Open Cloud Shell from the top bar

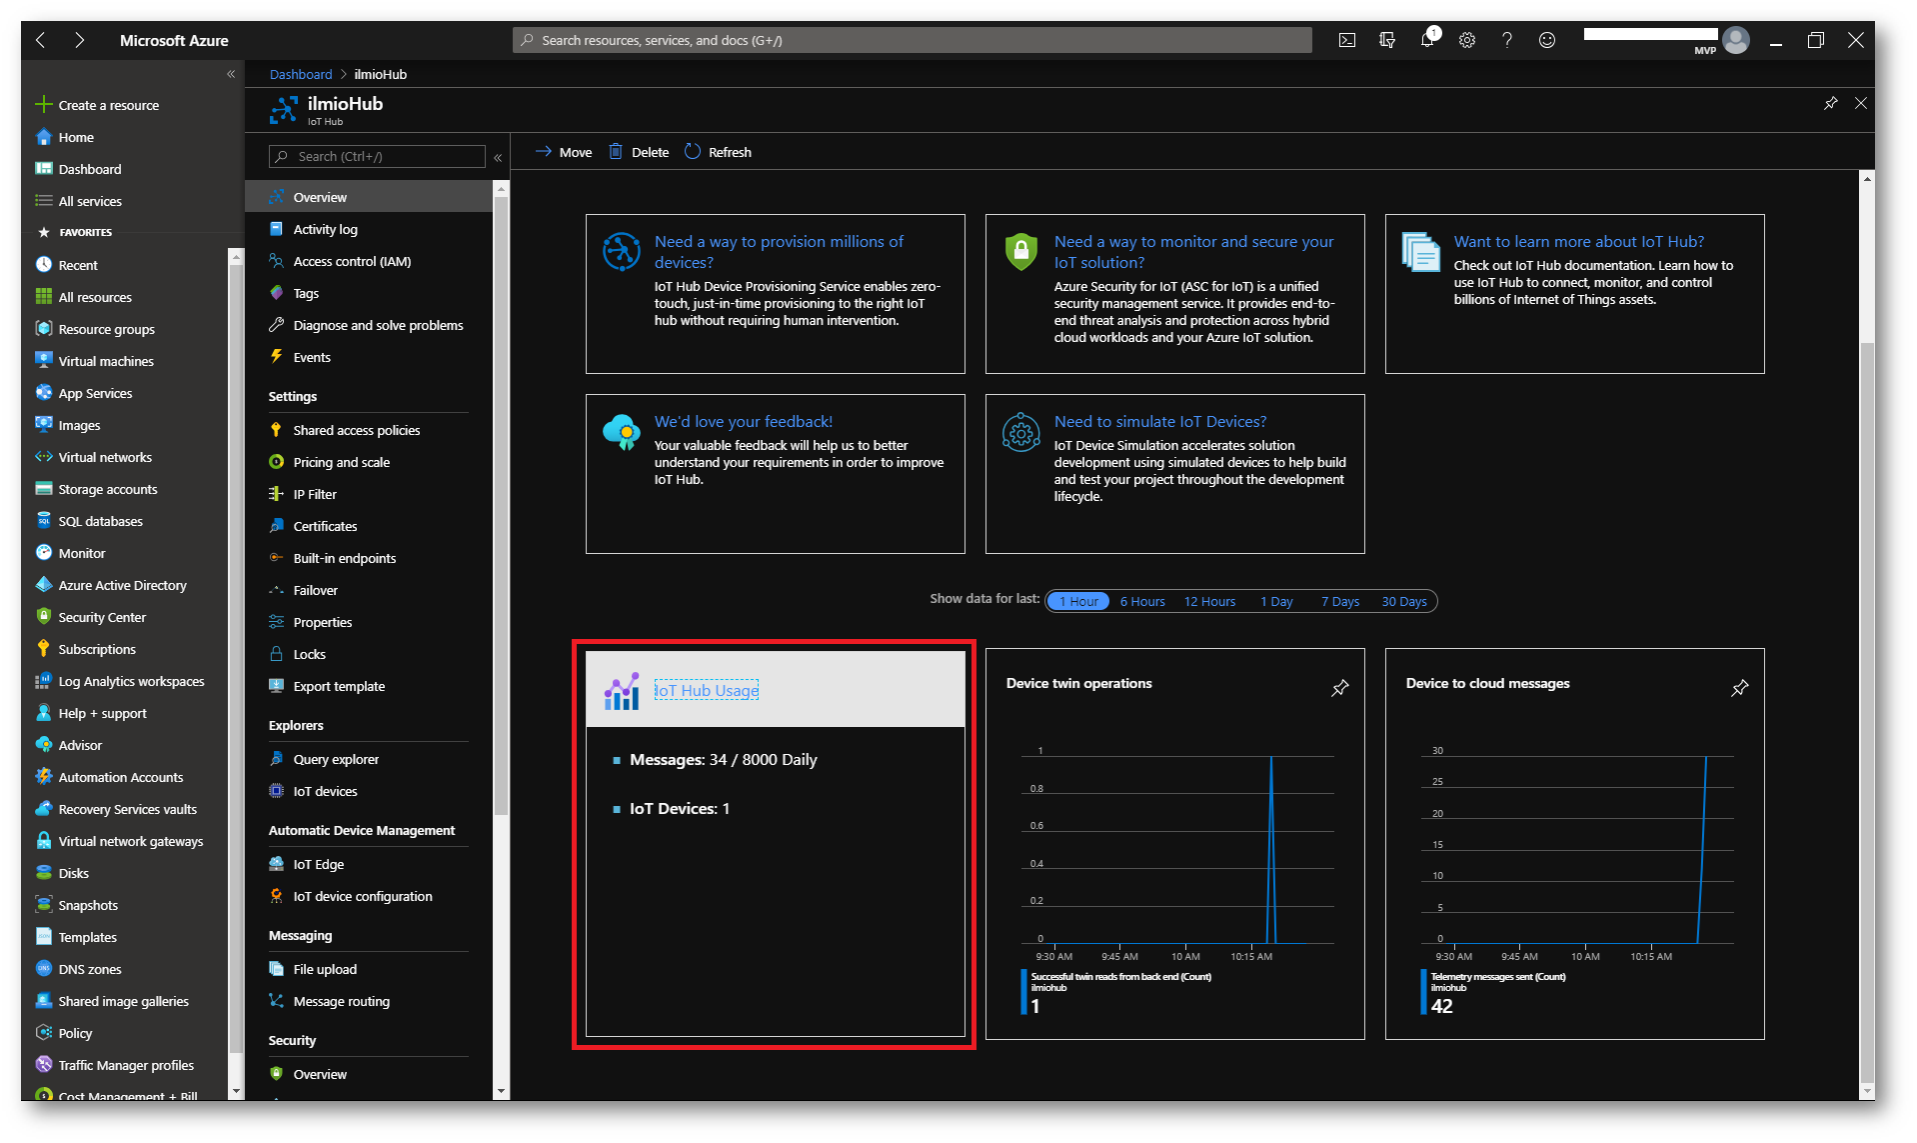pos(1347,41)
